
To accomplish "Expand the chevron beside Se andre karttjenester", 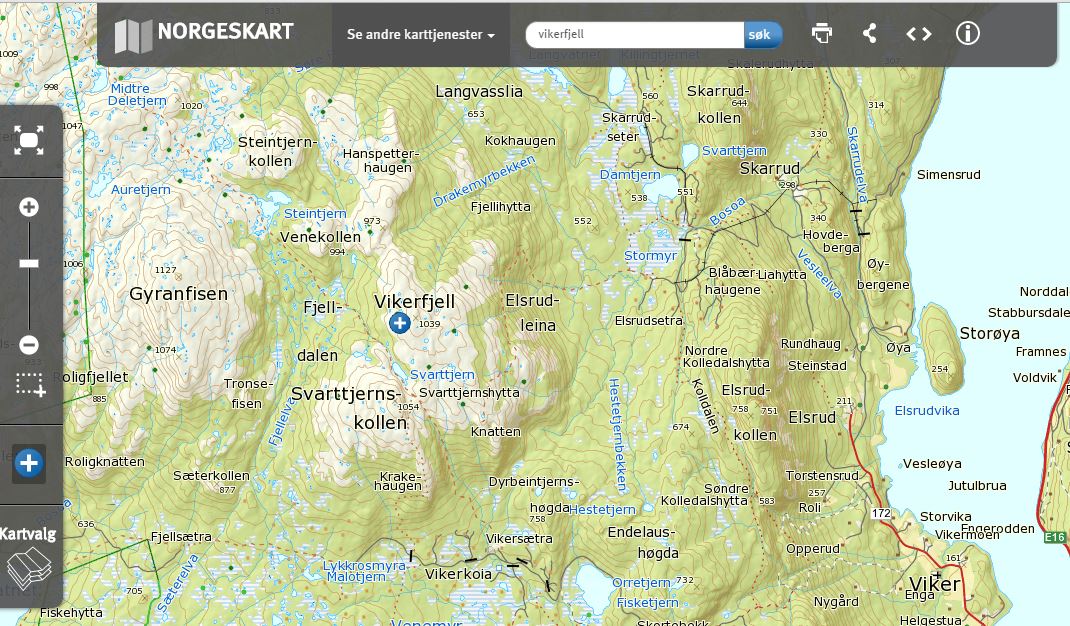I will pos(489,33).
